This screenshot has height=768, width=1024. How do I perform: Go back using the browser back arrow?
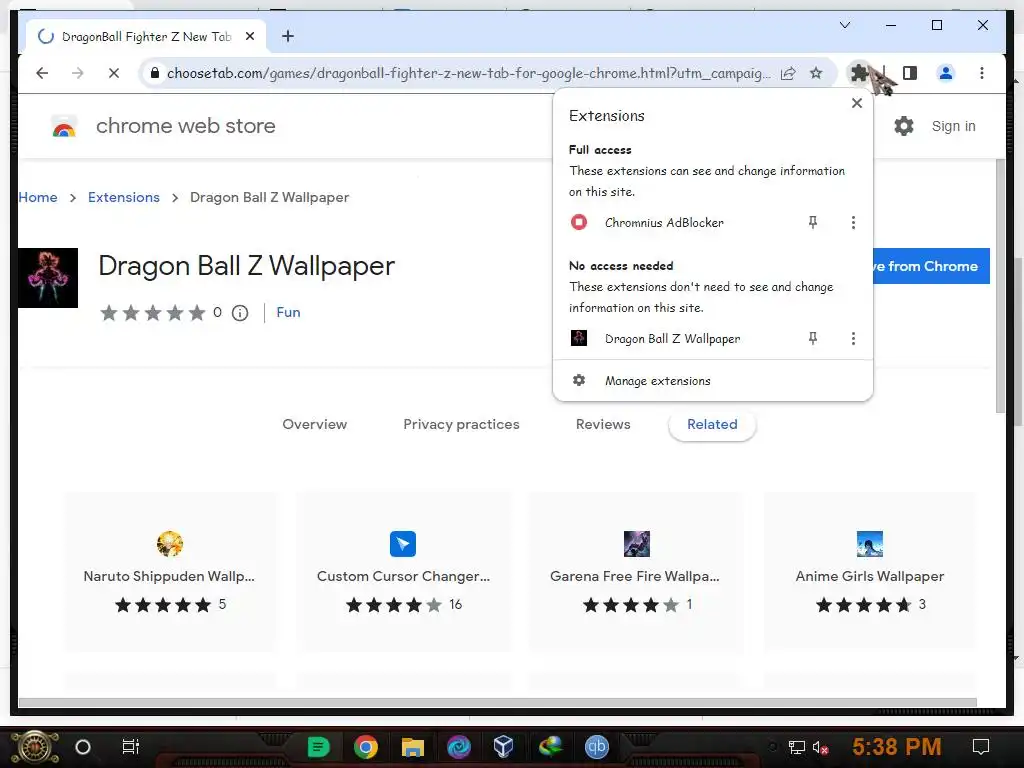(x=42, y=72)
